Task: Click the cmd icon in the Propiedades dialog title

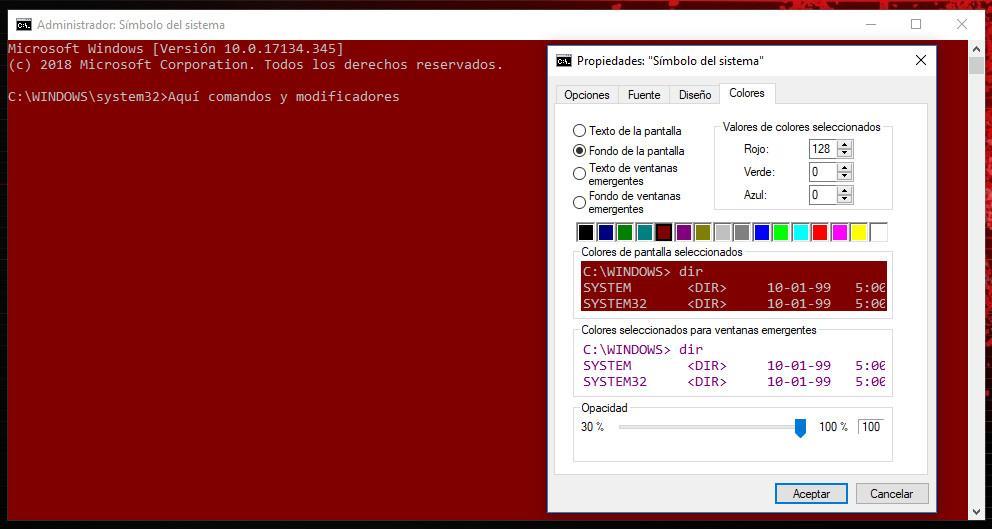Action: click(563, 61)
